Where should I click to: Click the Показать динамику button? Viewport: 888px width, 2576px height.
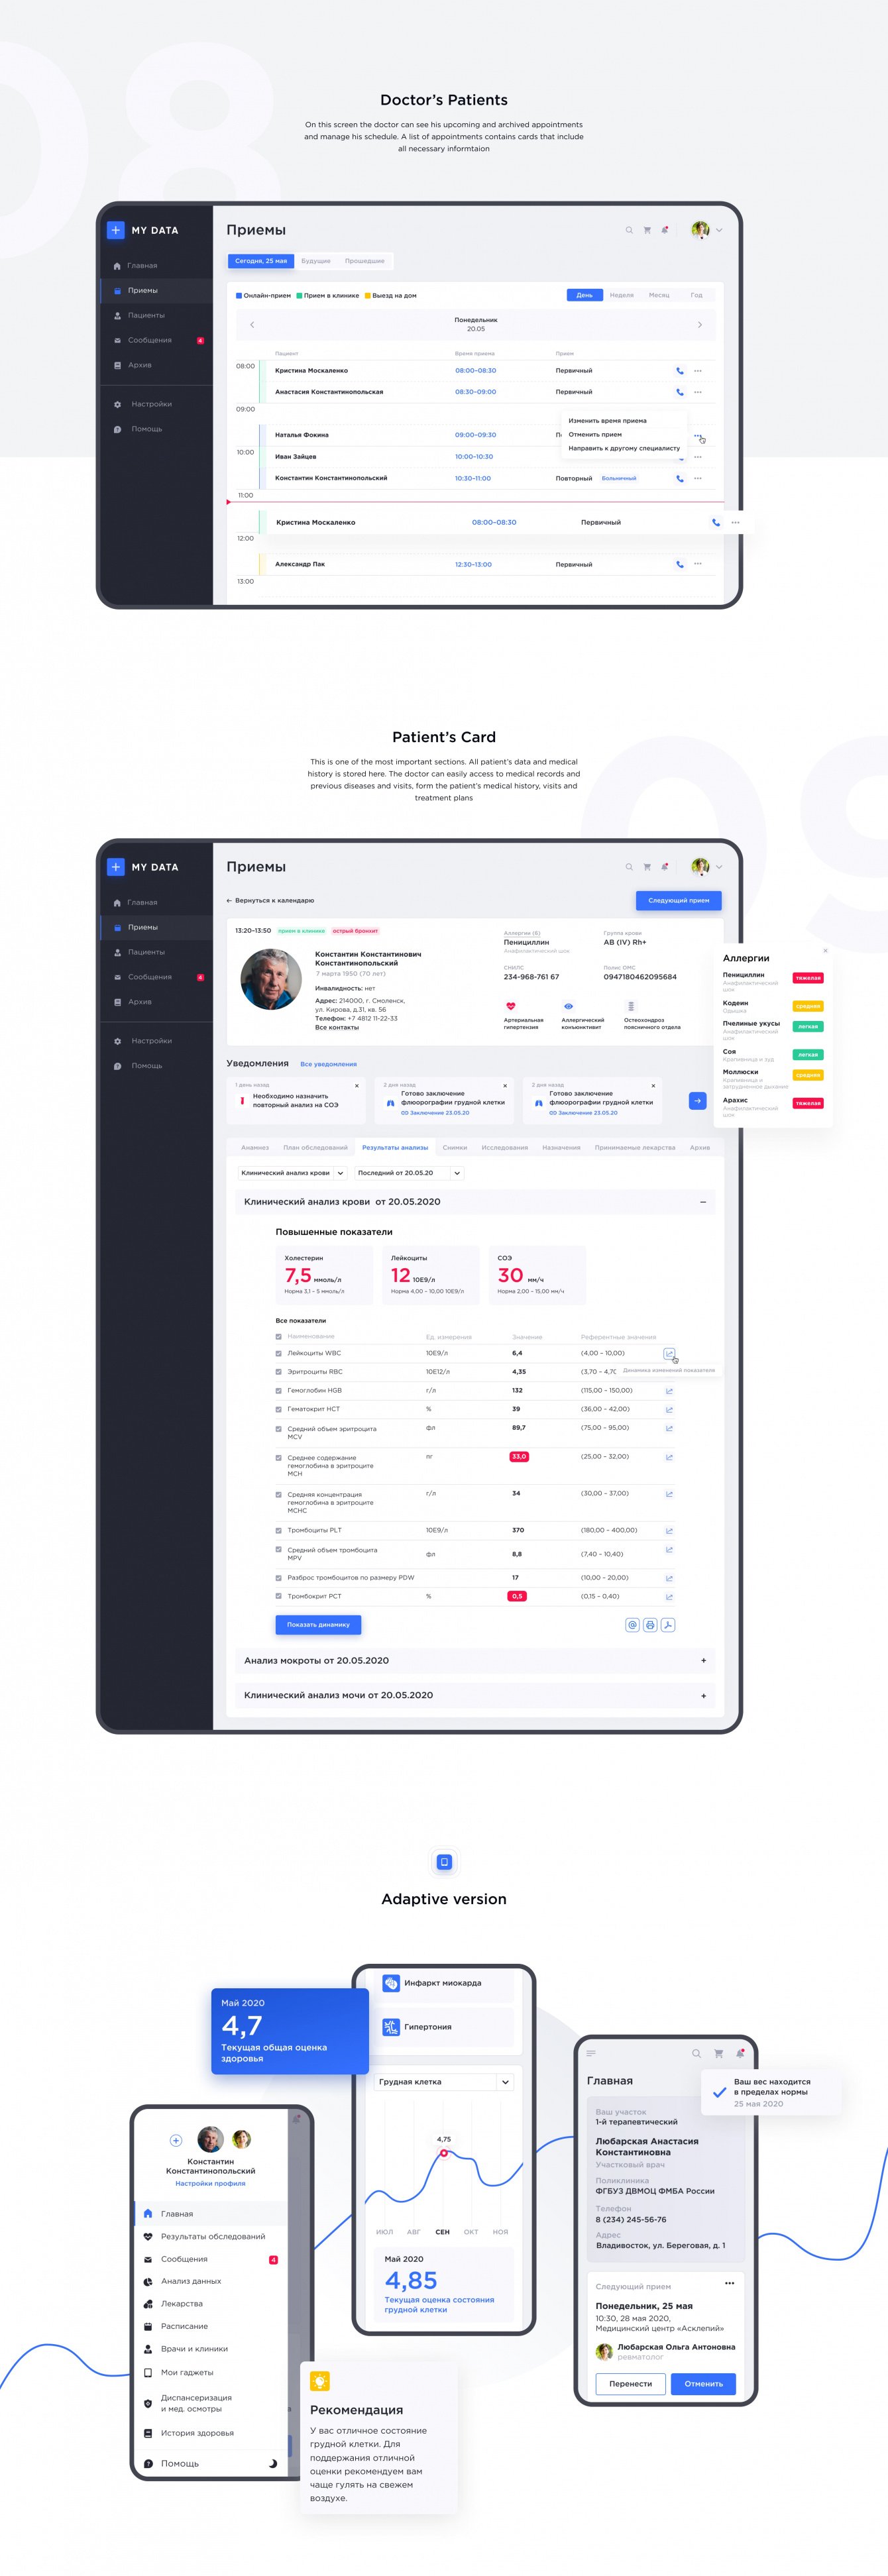pyautogui.click(x=318, y=1625)
